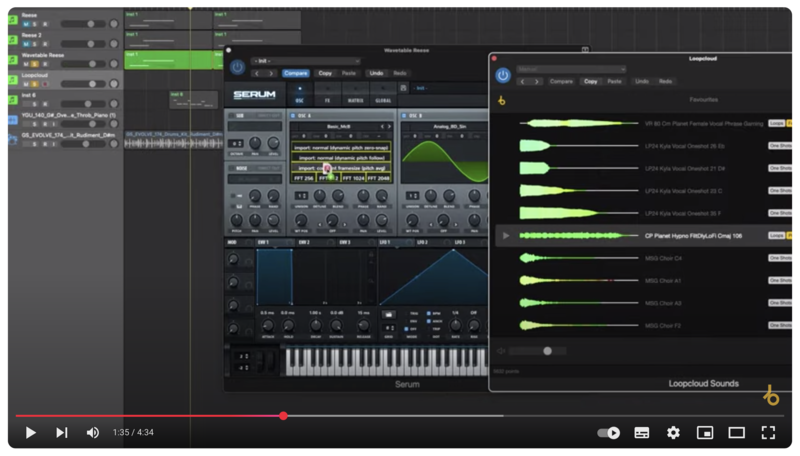
Task: Enable the SUB oscillator checkbox
Action: coord(232,116)
